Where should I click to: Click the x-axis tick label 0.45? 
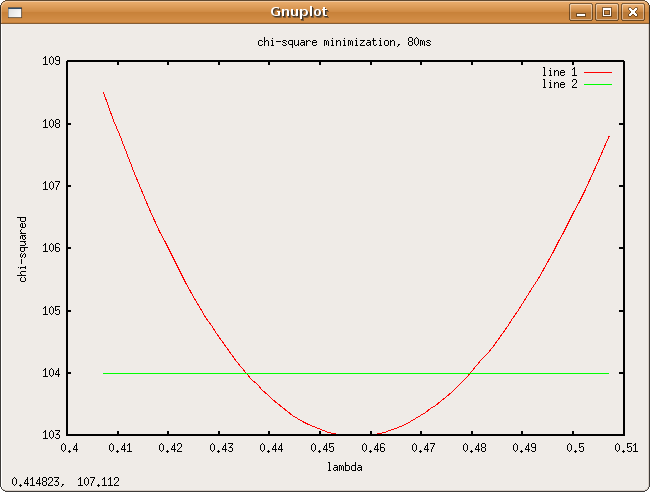[x=323, y=448]
